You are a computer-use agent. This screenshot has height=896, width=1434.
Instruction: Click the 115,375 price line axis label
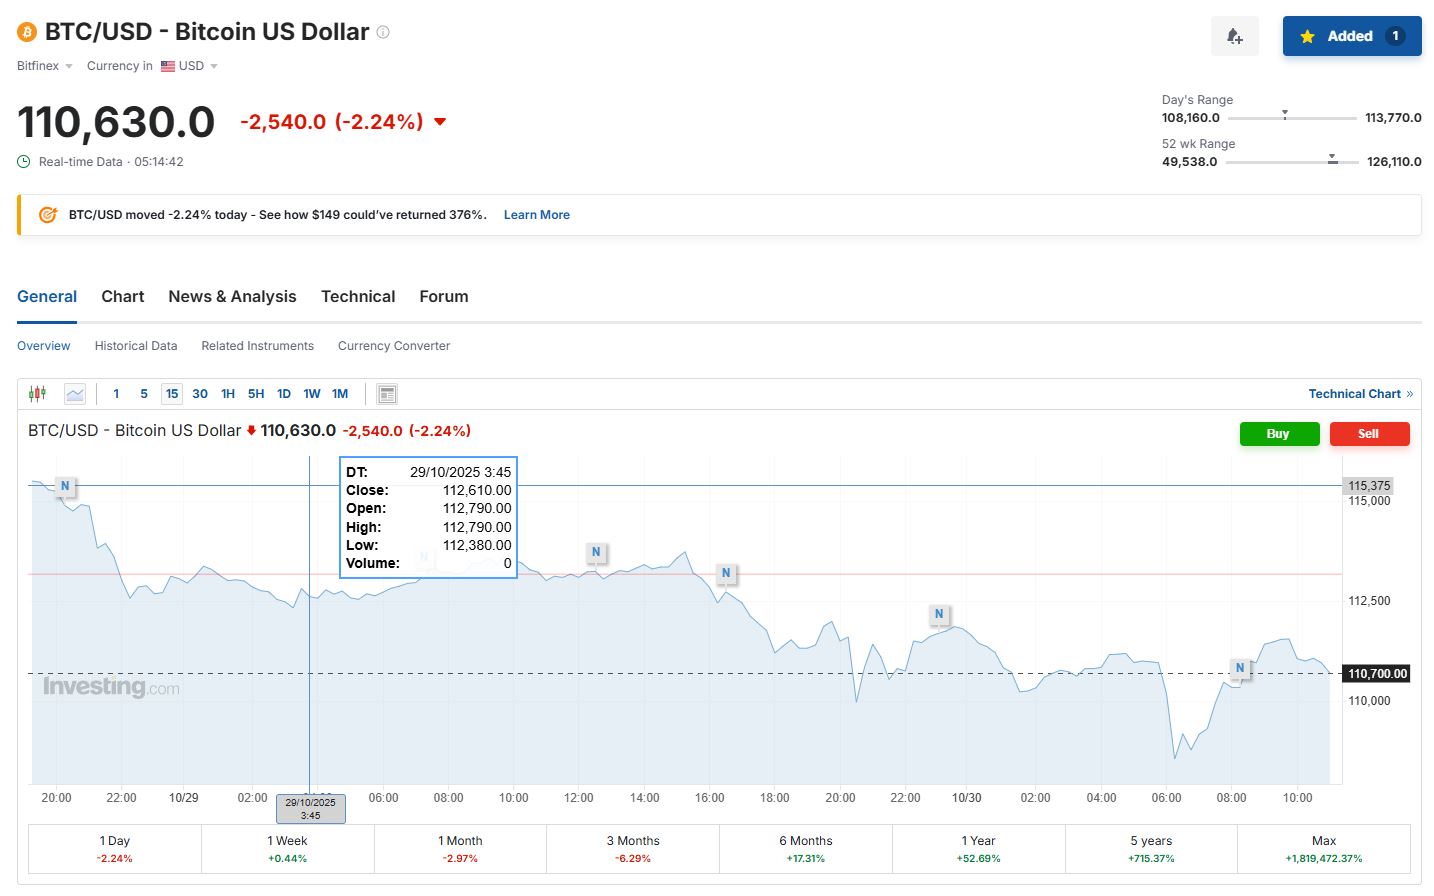[x=1369, y=486]
